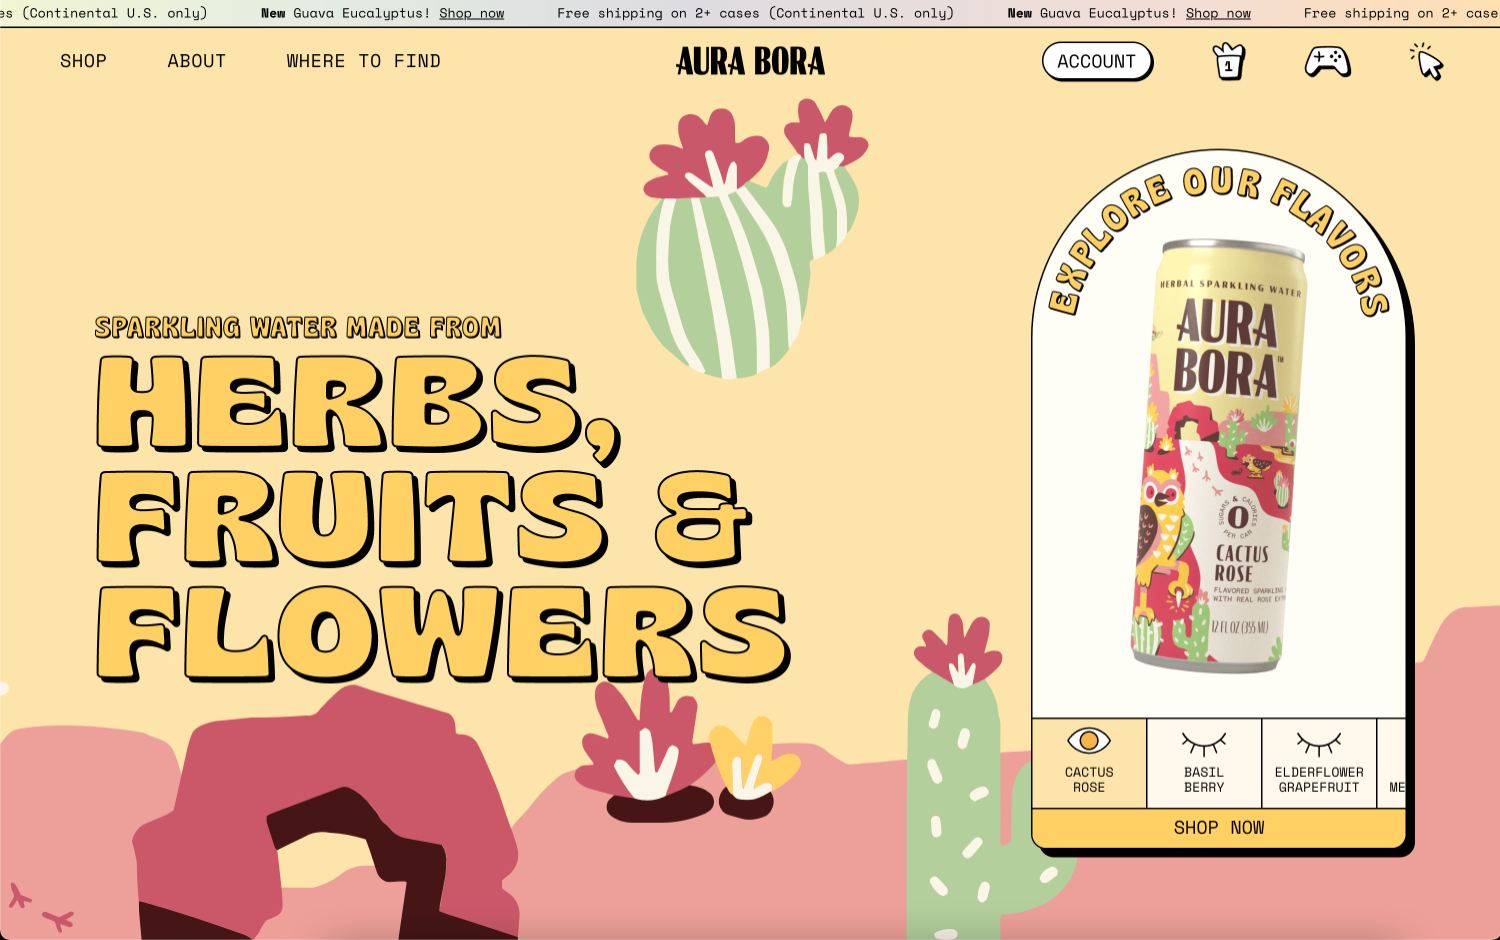Click the Account button

click(x=1096, y=61)
